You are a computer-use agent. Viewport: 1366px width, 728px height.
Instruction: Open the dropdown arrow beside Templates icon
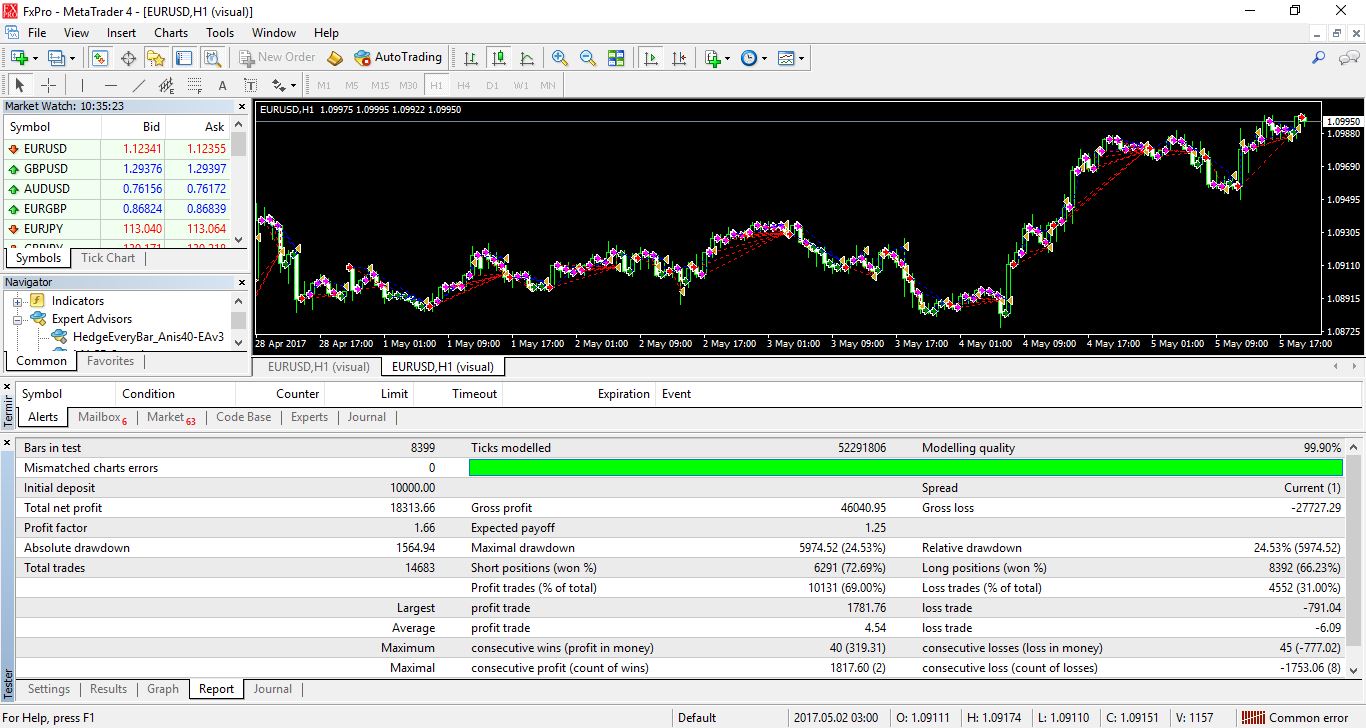click(801, 58)
